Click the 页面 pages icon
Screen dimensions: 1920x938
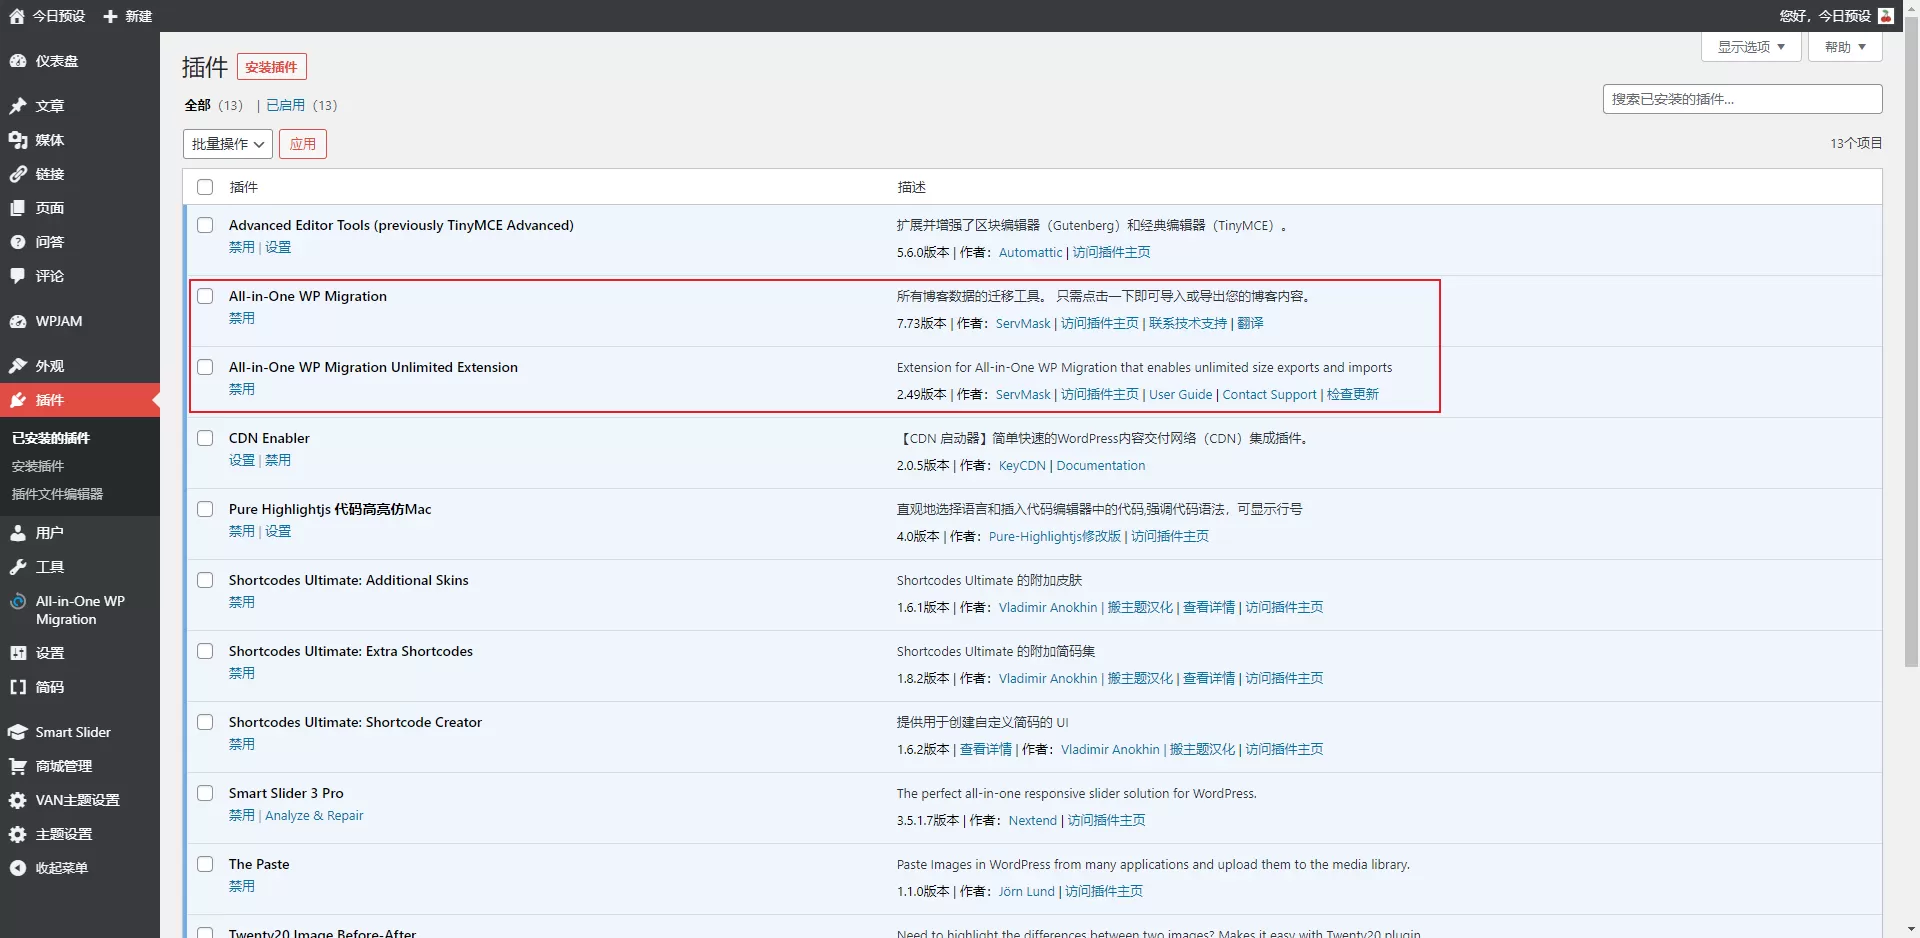(x=18, y=208)
